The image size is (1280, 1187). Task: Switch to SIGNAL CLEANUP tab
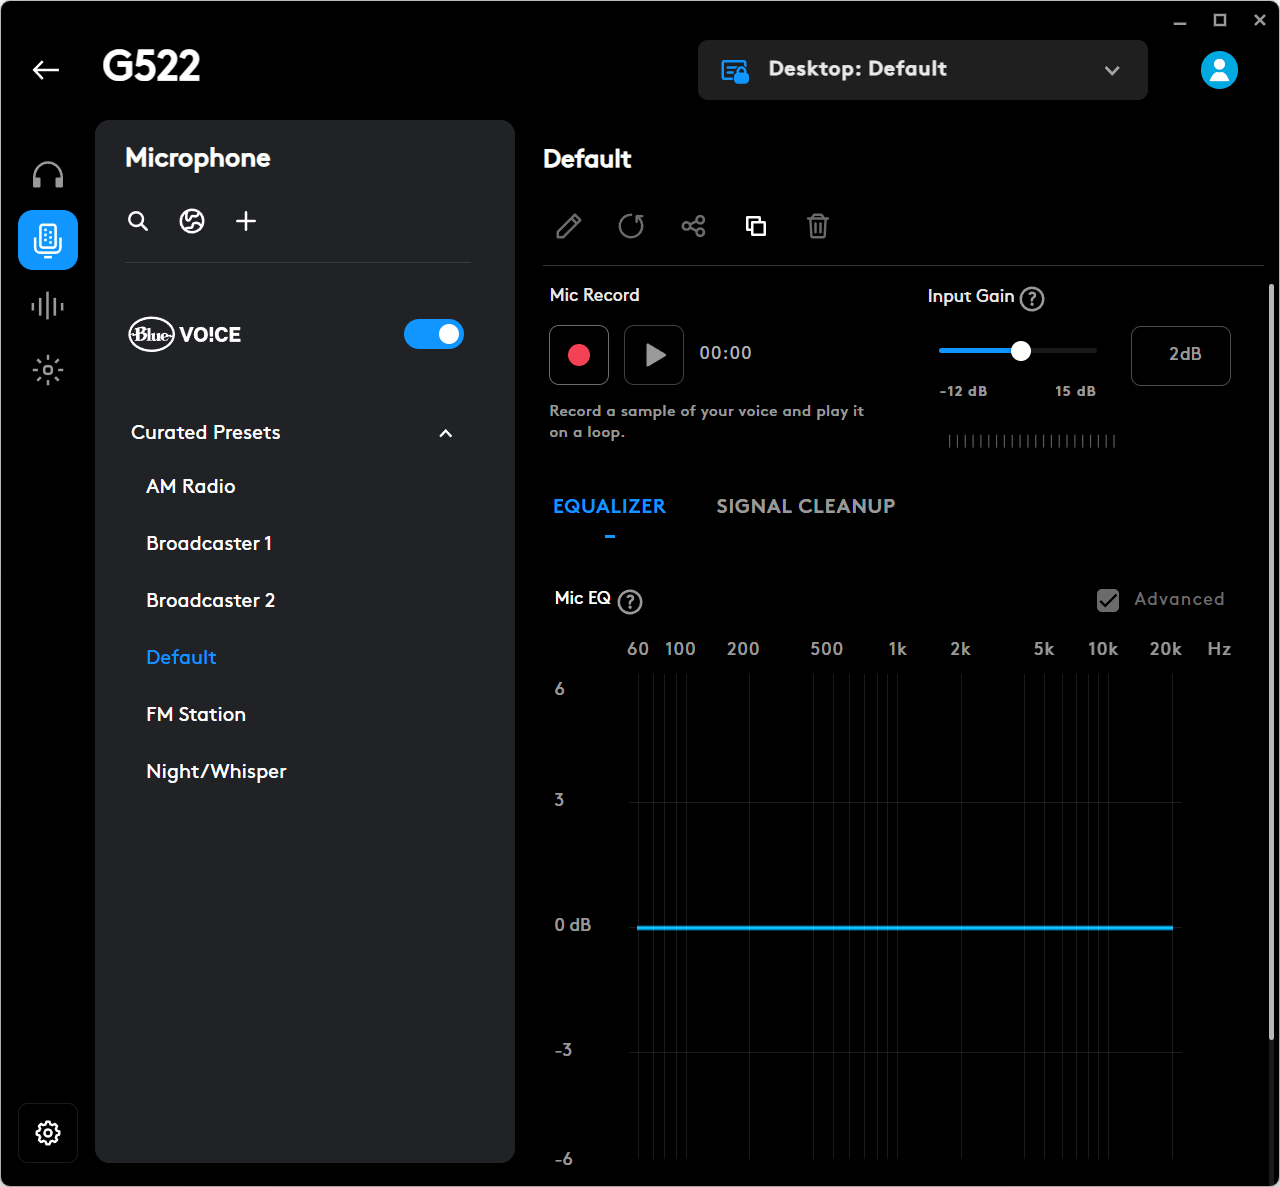coord(806,506)
